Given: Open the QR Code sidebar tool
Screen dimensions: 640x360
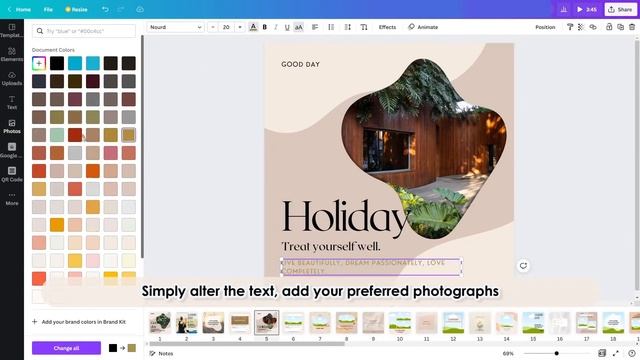Looking at the screenshot, I should 12,174.
